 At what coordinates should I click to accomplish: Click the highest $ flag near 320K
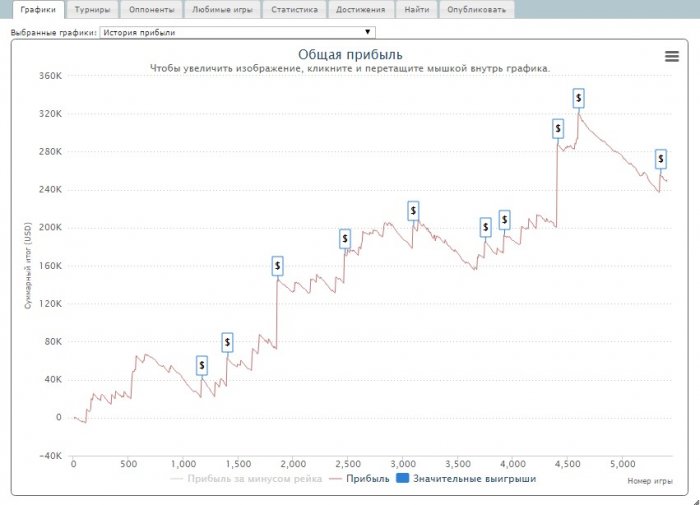579,98
